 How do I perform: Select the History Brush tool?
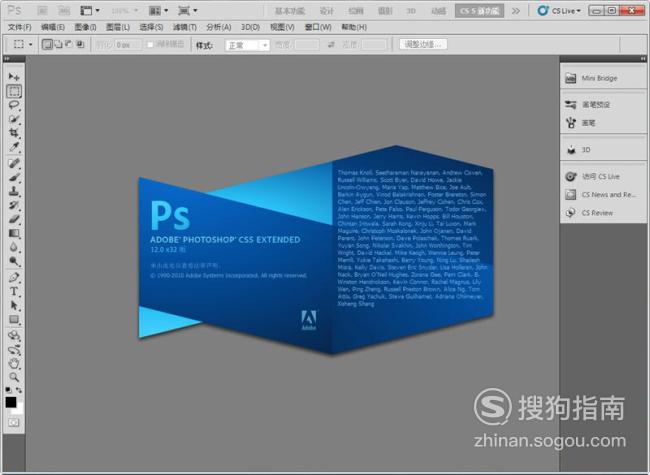tap(14, 205)
